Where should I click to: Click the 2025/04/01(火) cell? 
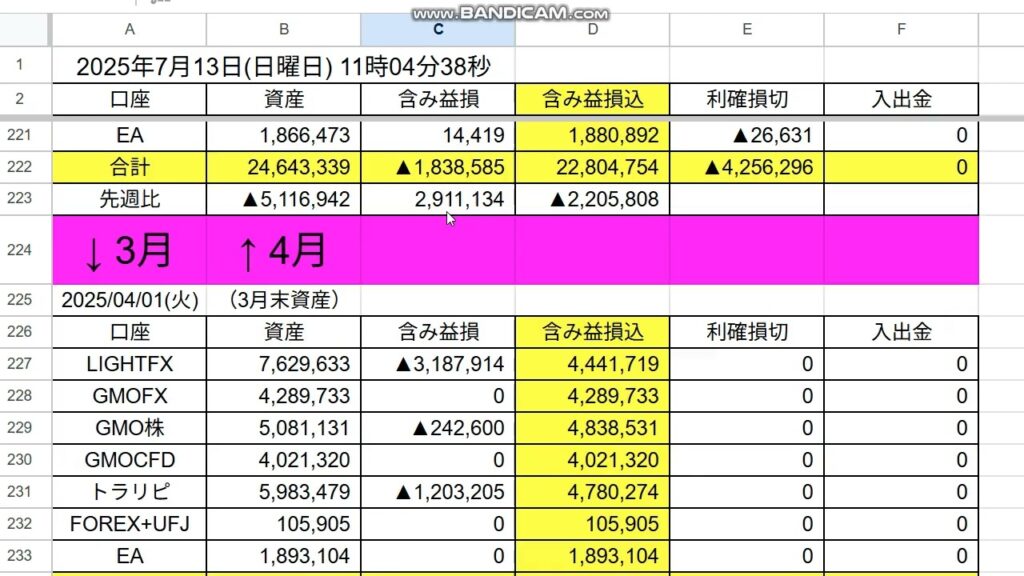click(129, 300)
